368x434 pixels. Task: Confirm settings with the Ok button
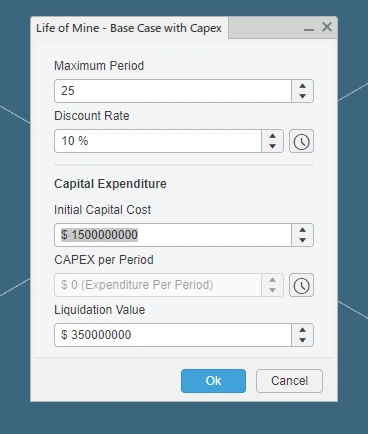(x=213, y=381)
